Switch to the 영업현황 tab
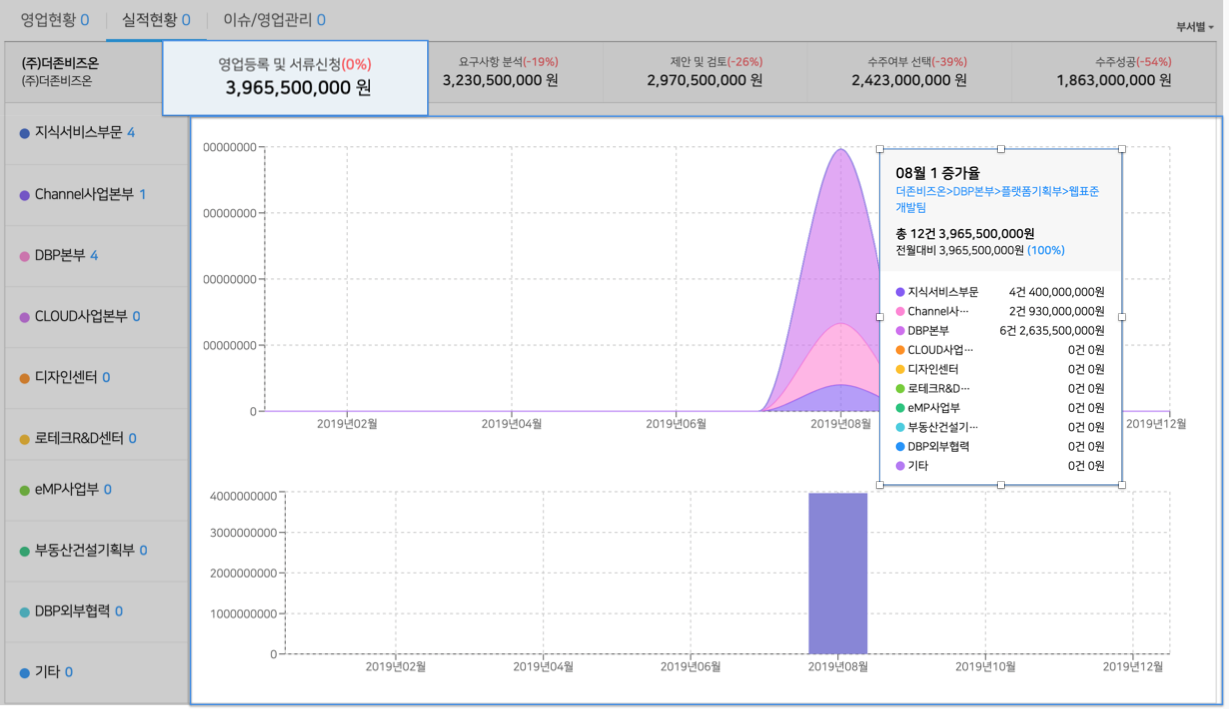Viewport: 1229px width, 709px height. pyautogui.click(x=46, y=20)
